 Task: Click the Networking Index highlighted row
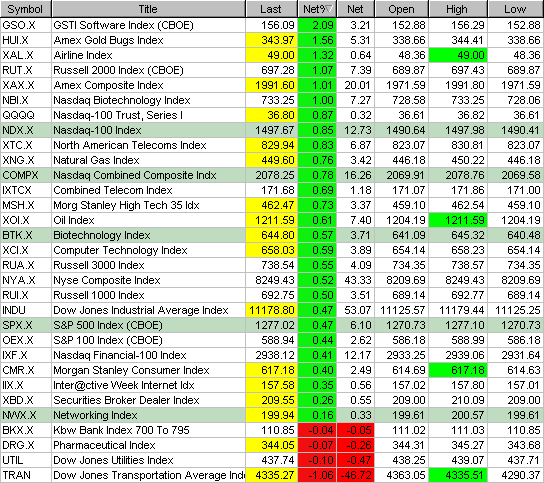click(x=272, y=415)
